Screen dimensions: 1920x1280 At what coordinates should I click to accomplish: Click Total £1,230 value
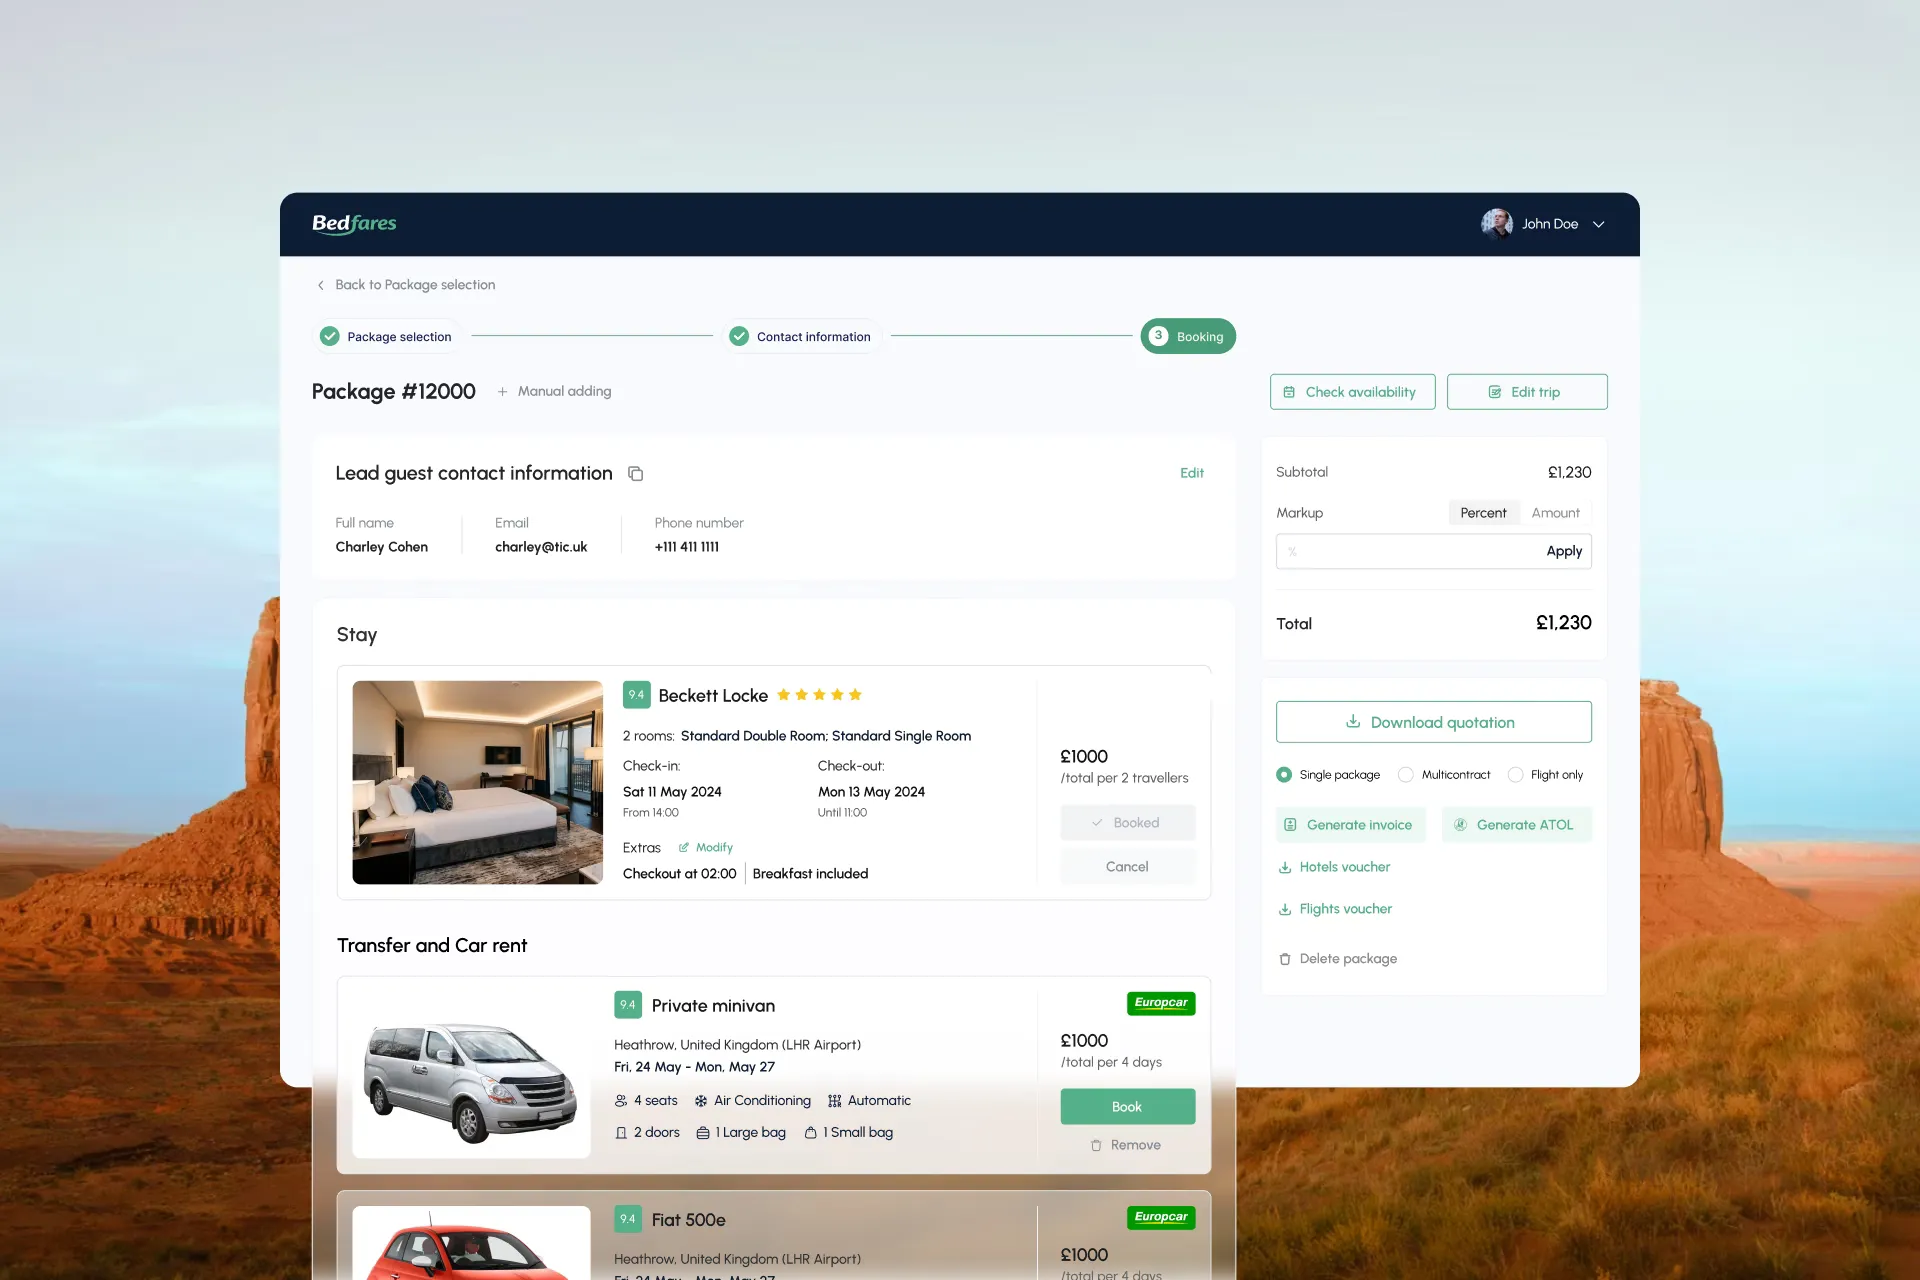[1563, 623]
